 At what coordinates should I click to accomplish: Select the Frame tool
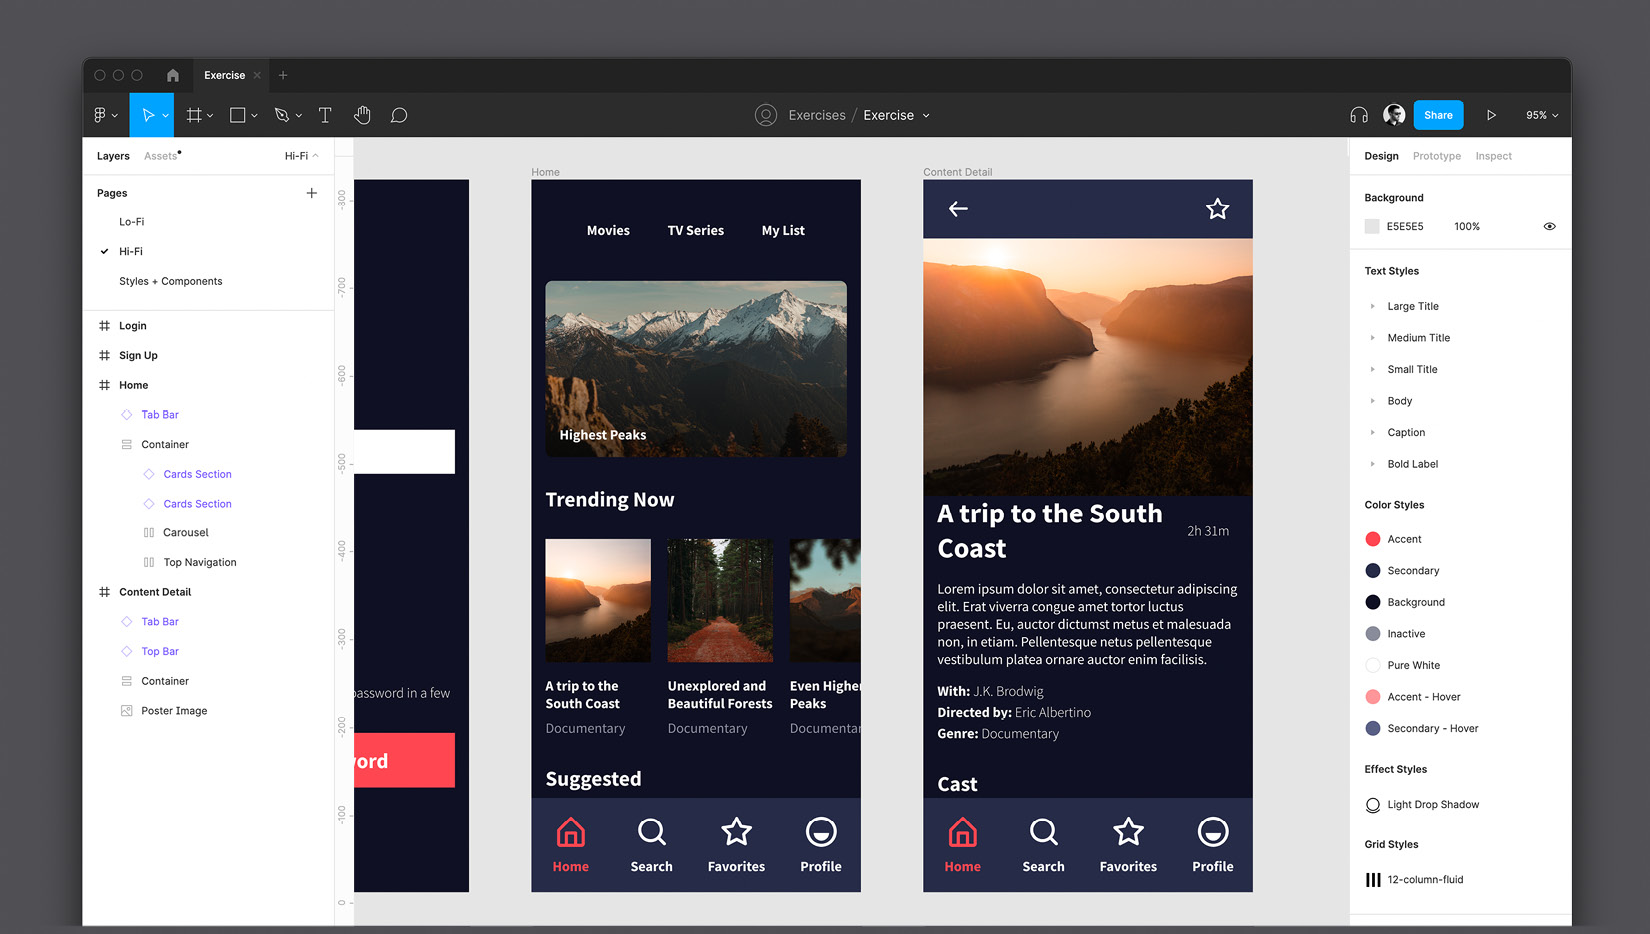point(194,115)
